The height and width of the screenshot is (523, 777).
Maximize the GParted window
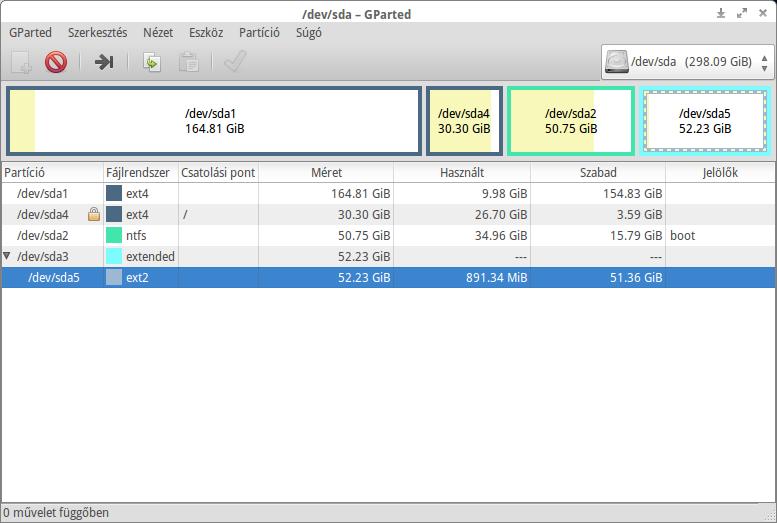pos(742,13)
